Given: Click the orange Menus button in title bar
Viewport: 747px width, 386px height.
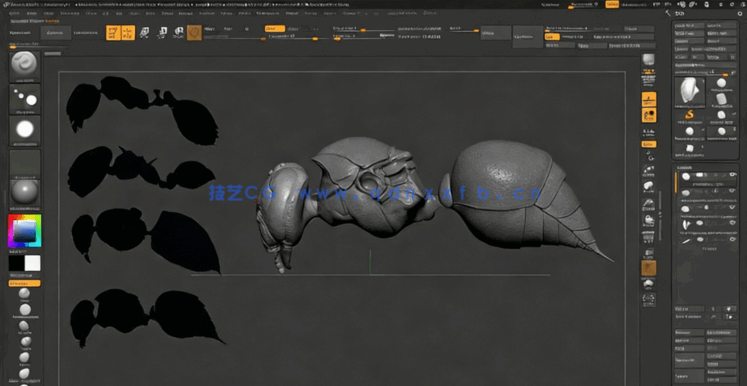Looking at the screenshot, I should pos(612,4).
